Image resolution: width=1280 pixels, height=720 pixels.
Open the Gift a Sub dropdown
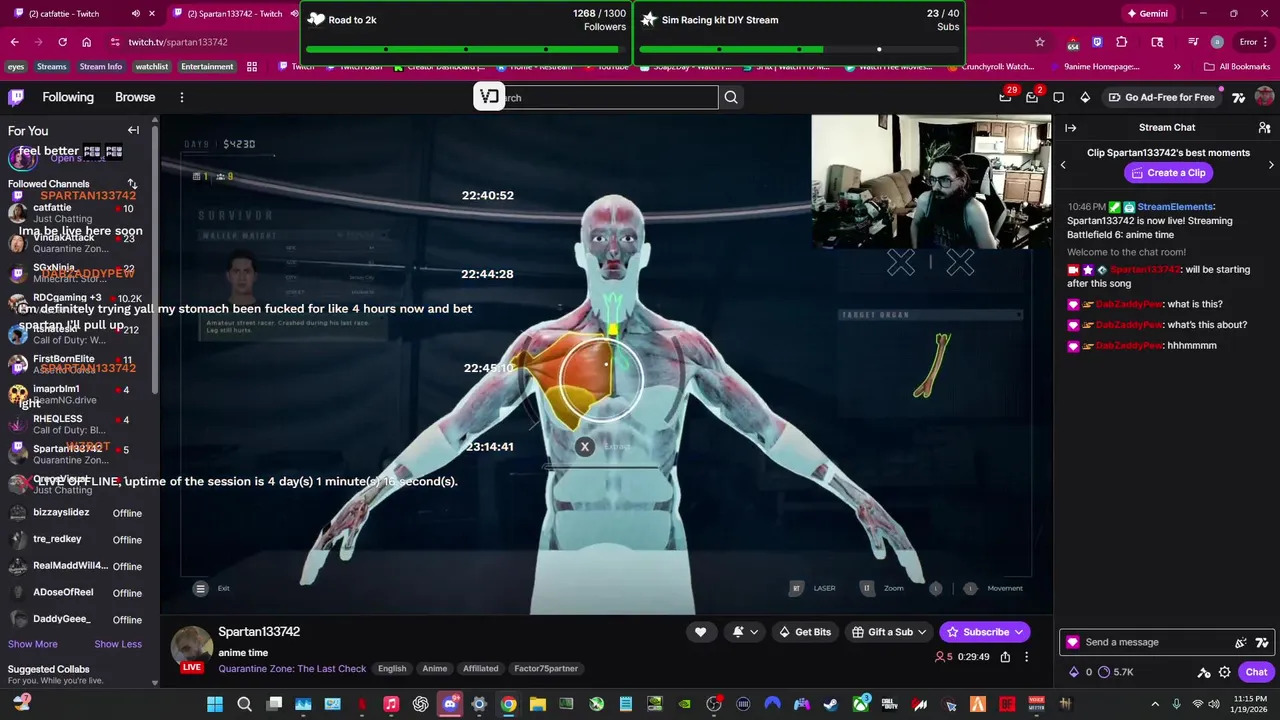pos(890,632)
